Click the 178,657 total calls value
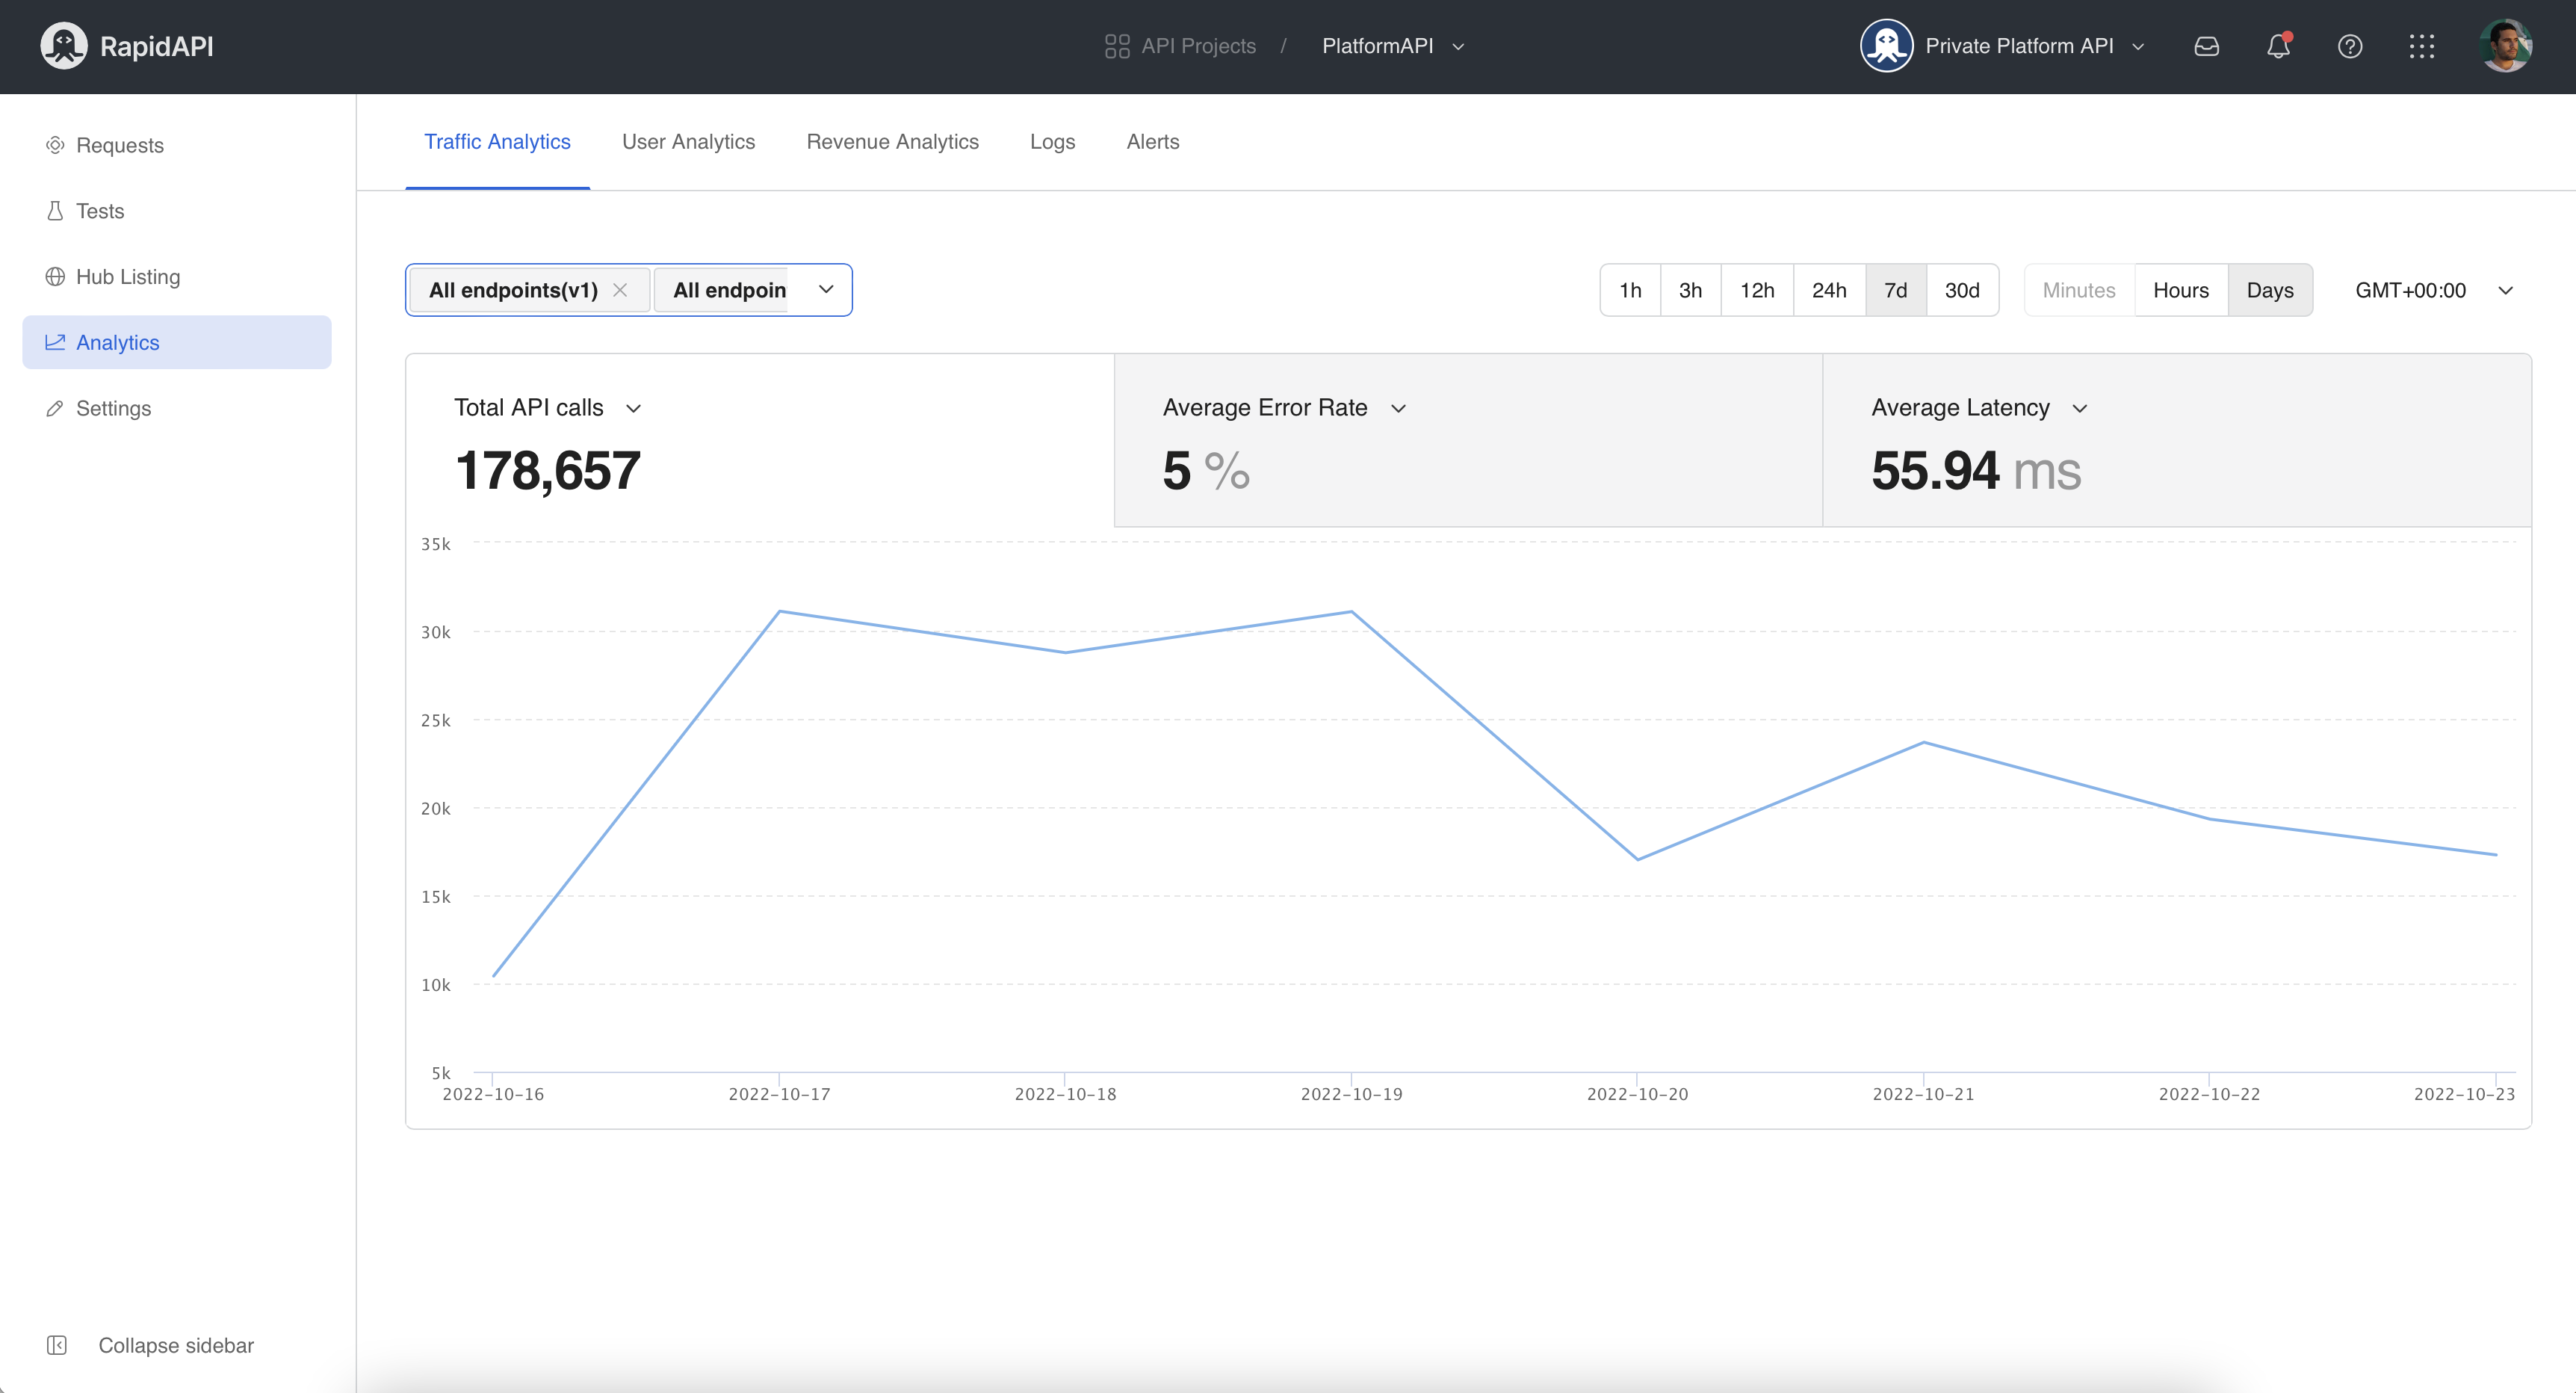 pos(547,470)
